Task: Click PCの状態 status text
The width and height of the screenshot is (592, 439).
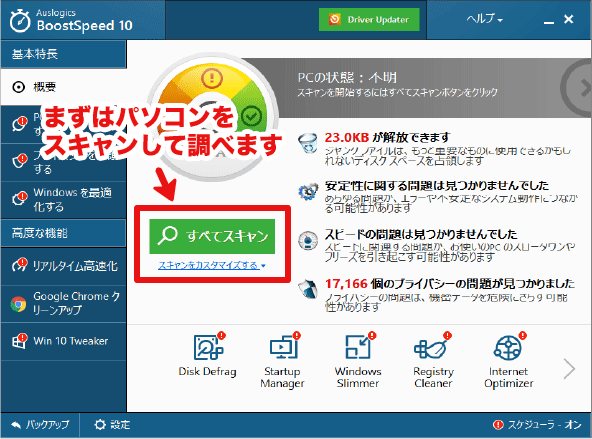Action: 347,78
